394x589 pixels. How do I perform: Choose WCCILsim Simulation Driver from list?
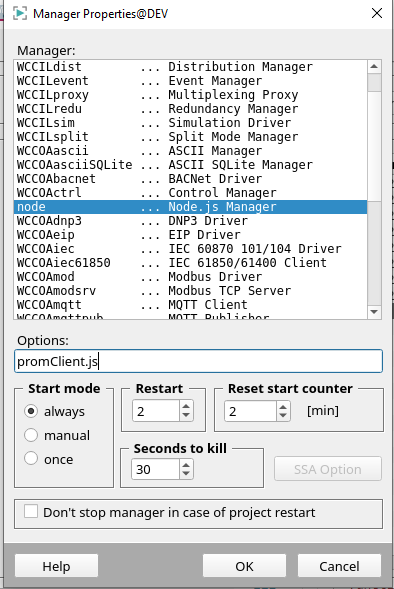pyautogui.click(x=190, y=123)
